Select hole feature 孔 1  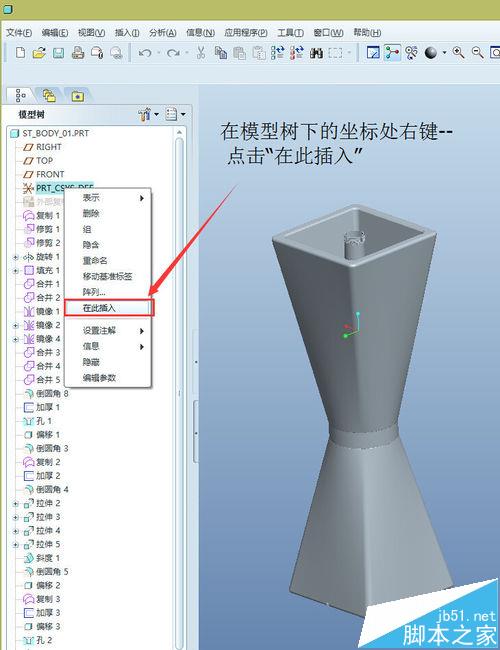(44, 421)
